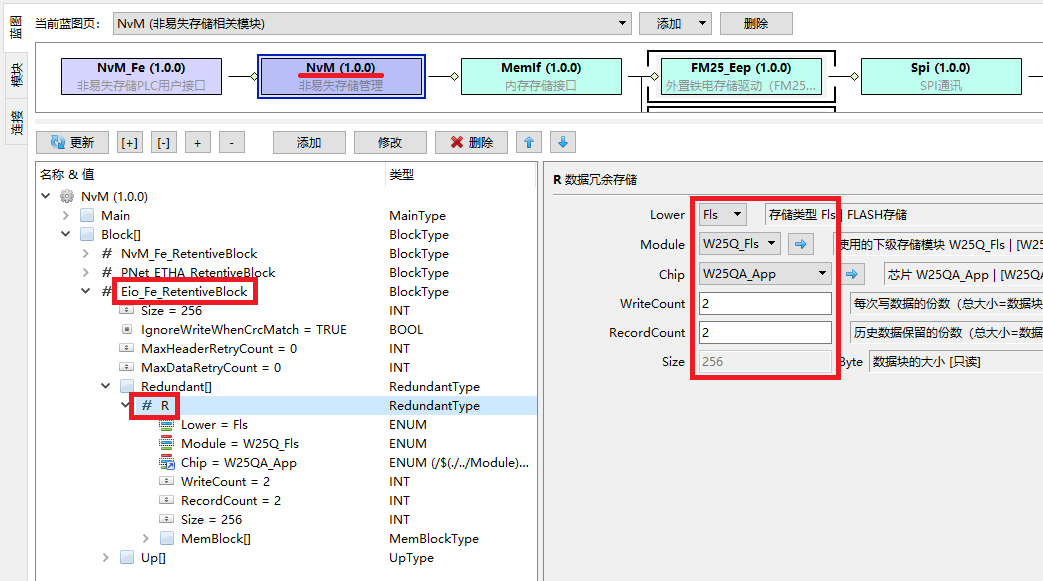Switch to the 连接 side tab

click(x=17, y=122)
